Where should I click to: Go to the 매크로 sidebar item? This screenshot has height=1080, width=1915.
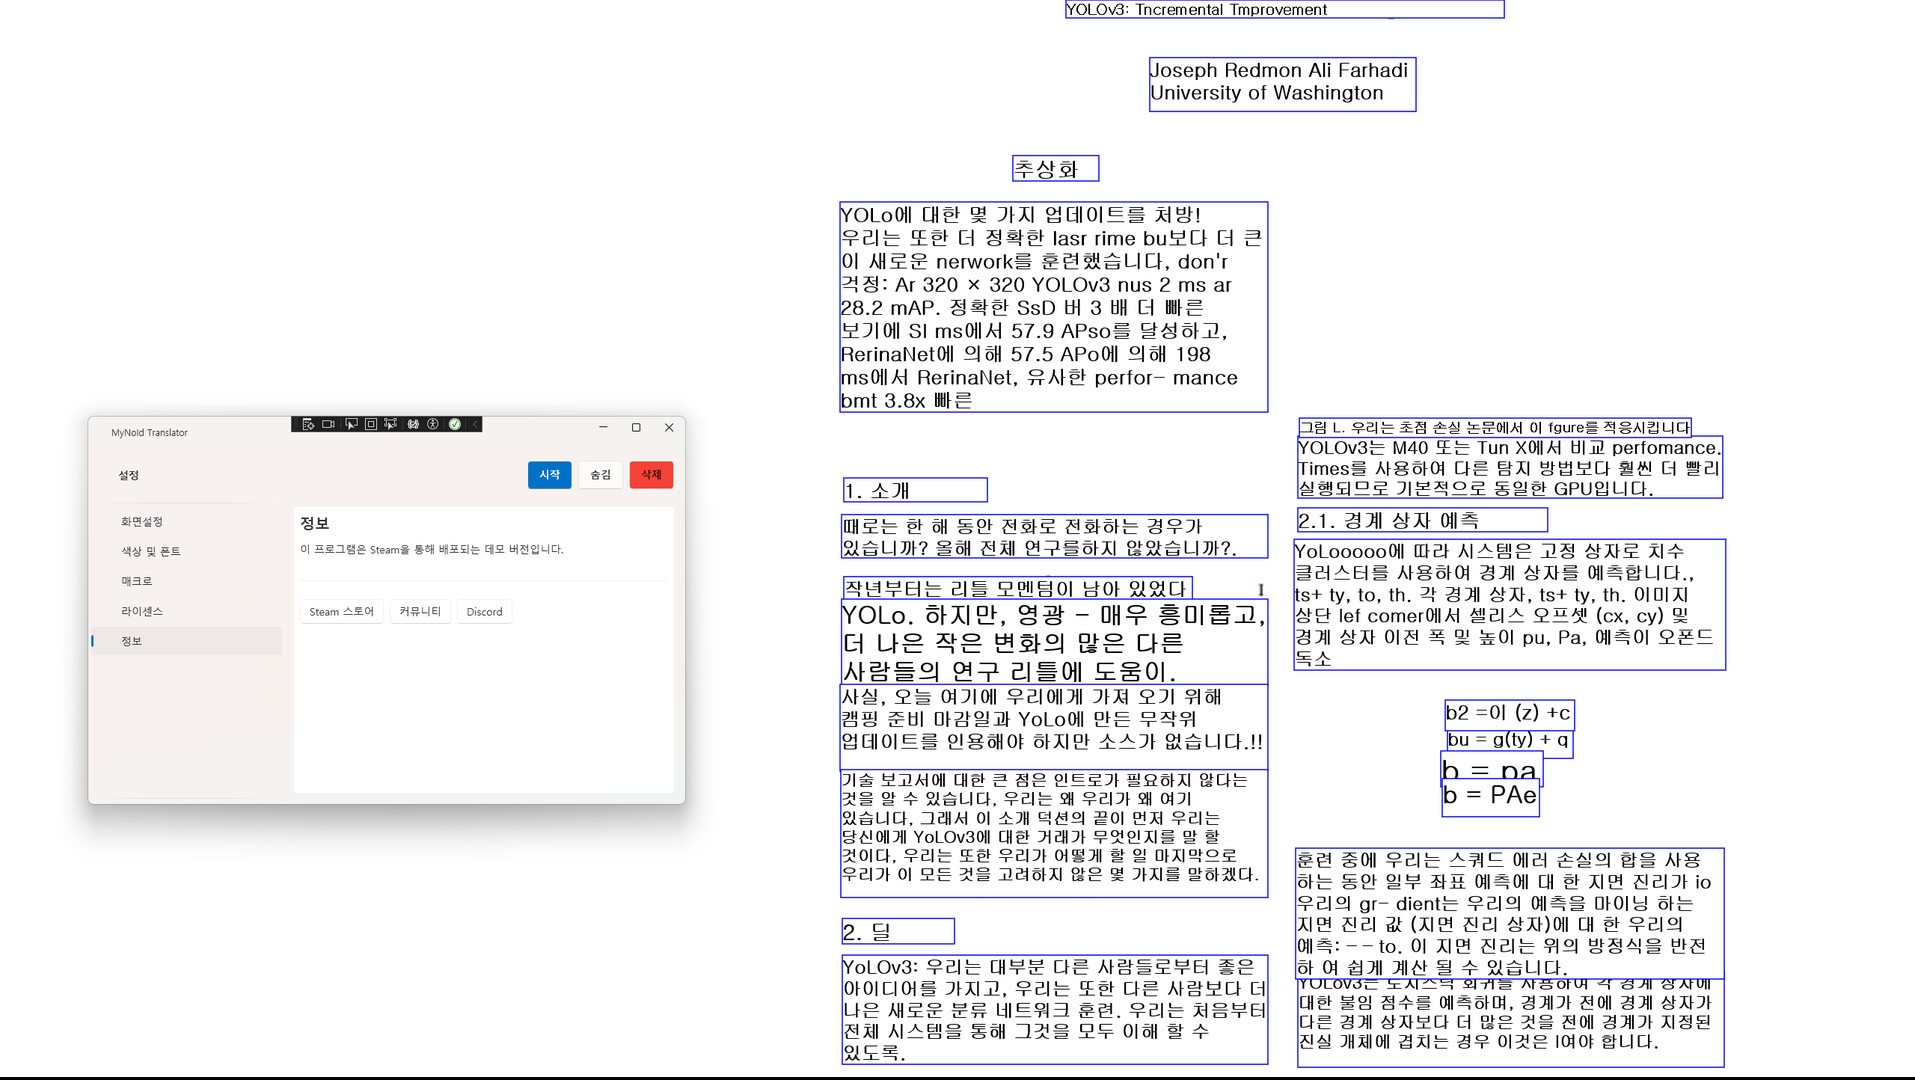137,582
